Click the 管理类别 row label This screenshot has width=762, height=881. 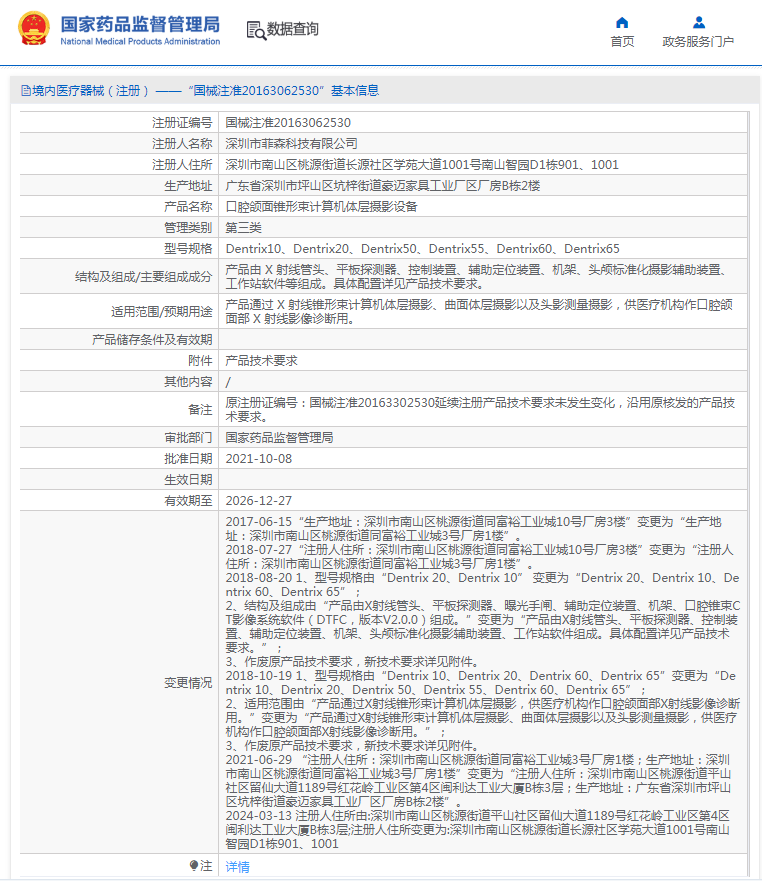coord(188,228)
